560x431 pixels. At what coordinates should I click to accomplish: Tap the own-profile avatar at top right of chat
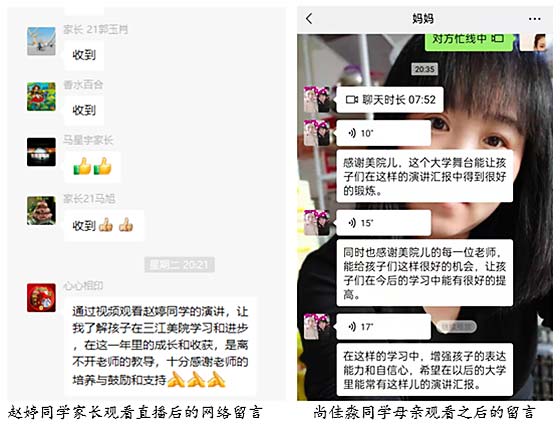[x=533, y=42]
